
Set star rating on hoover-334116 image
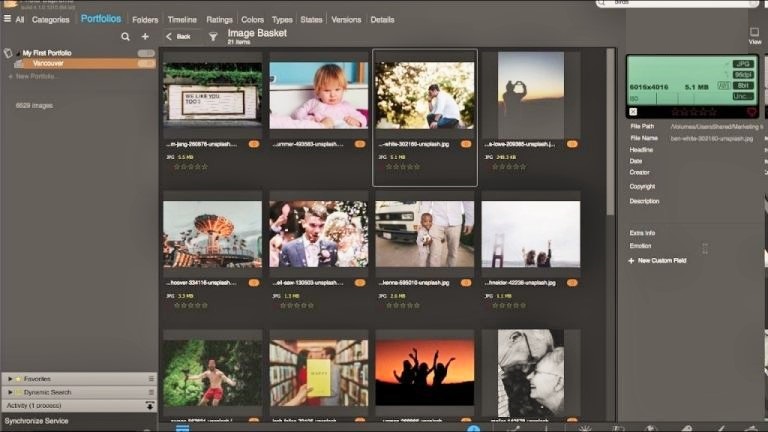(191, 306)
